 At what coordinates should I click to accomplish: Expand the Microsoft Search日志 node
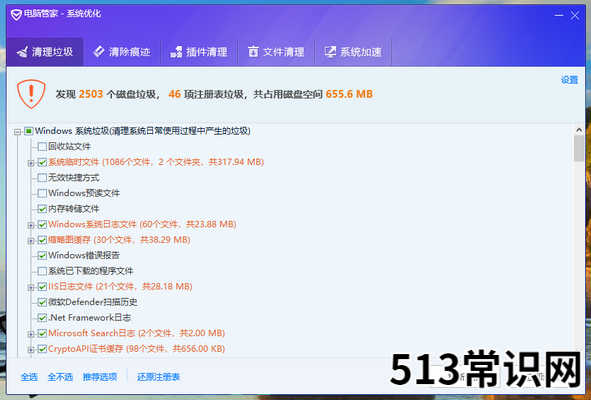(x=31, y=334)
